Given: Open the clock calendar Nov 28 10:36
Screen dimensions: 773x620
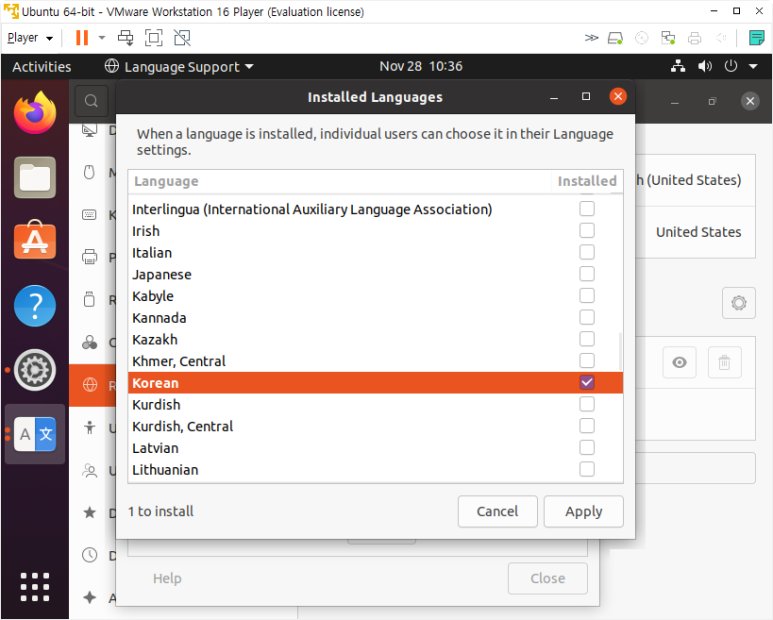Looking at the screenshot, I should coord(421,66).
